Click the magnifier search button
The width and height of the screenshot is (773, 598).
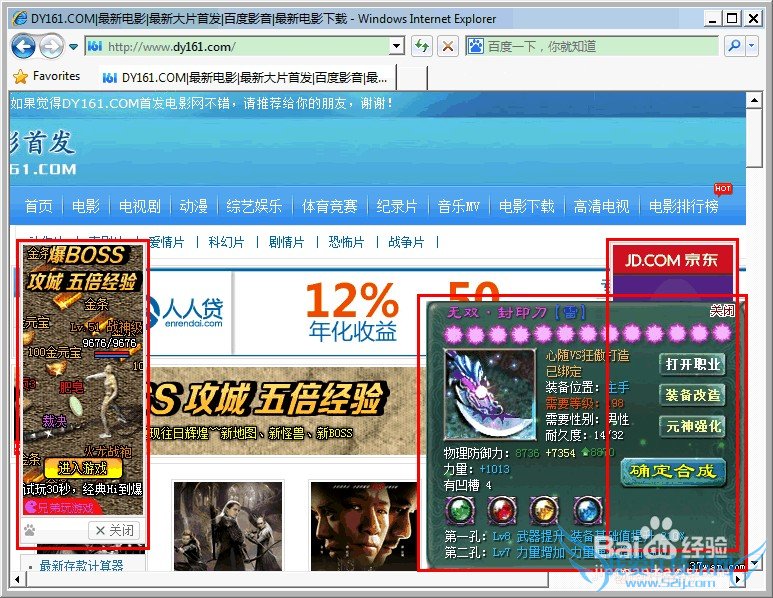coord(734,46)
